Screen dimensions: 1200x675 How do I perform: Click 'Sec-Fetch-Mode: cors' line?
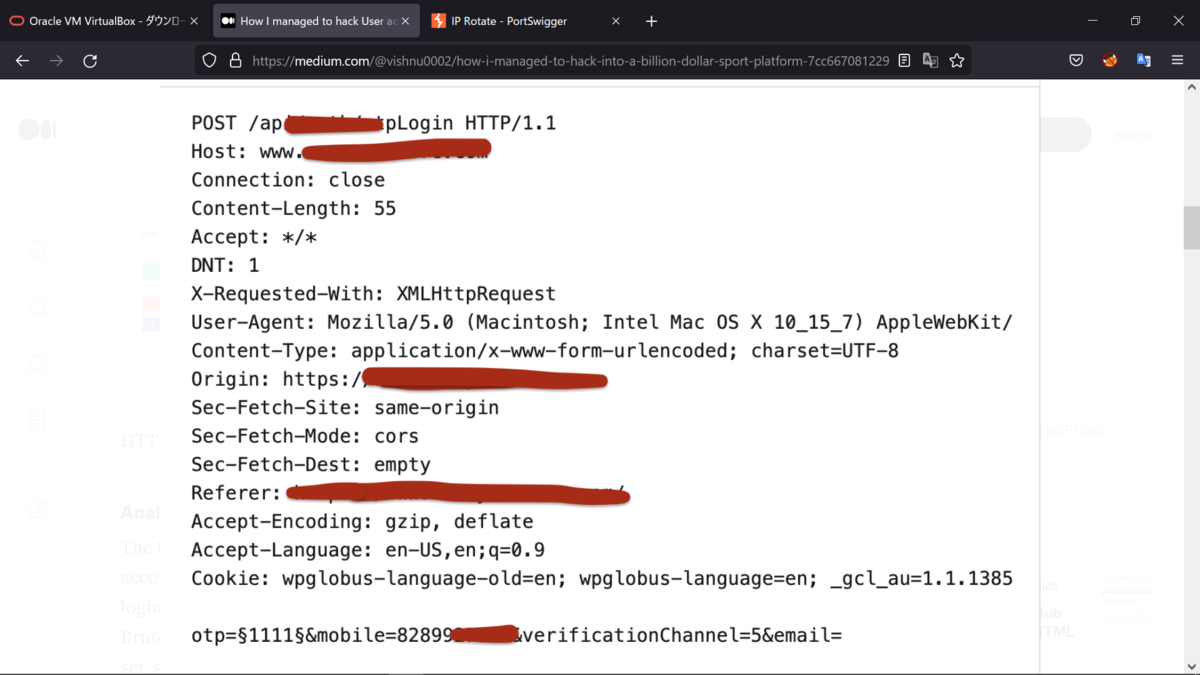(305, 436)
